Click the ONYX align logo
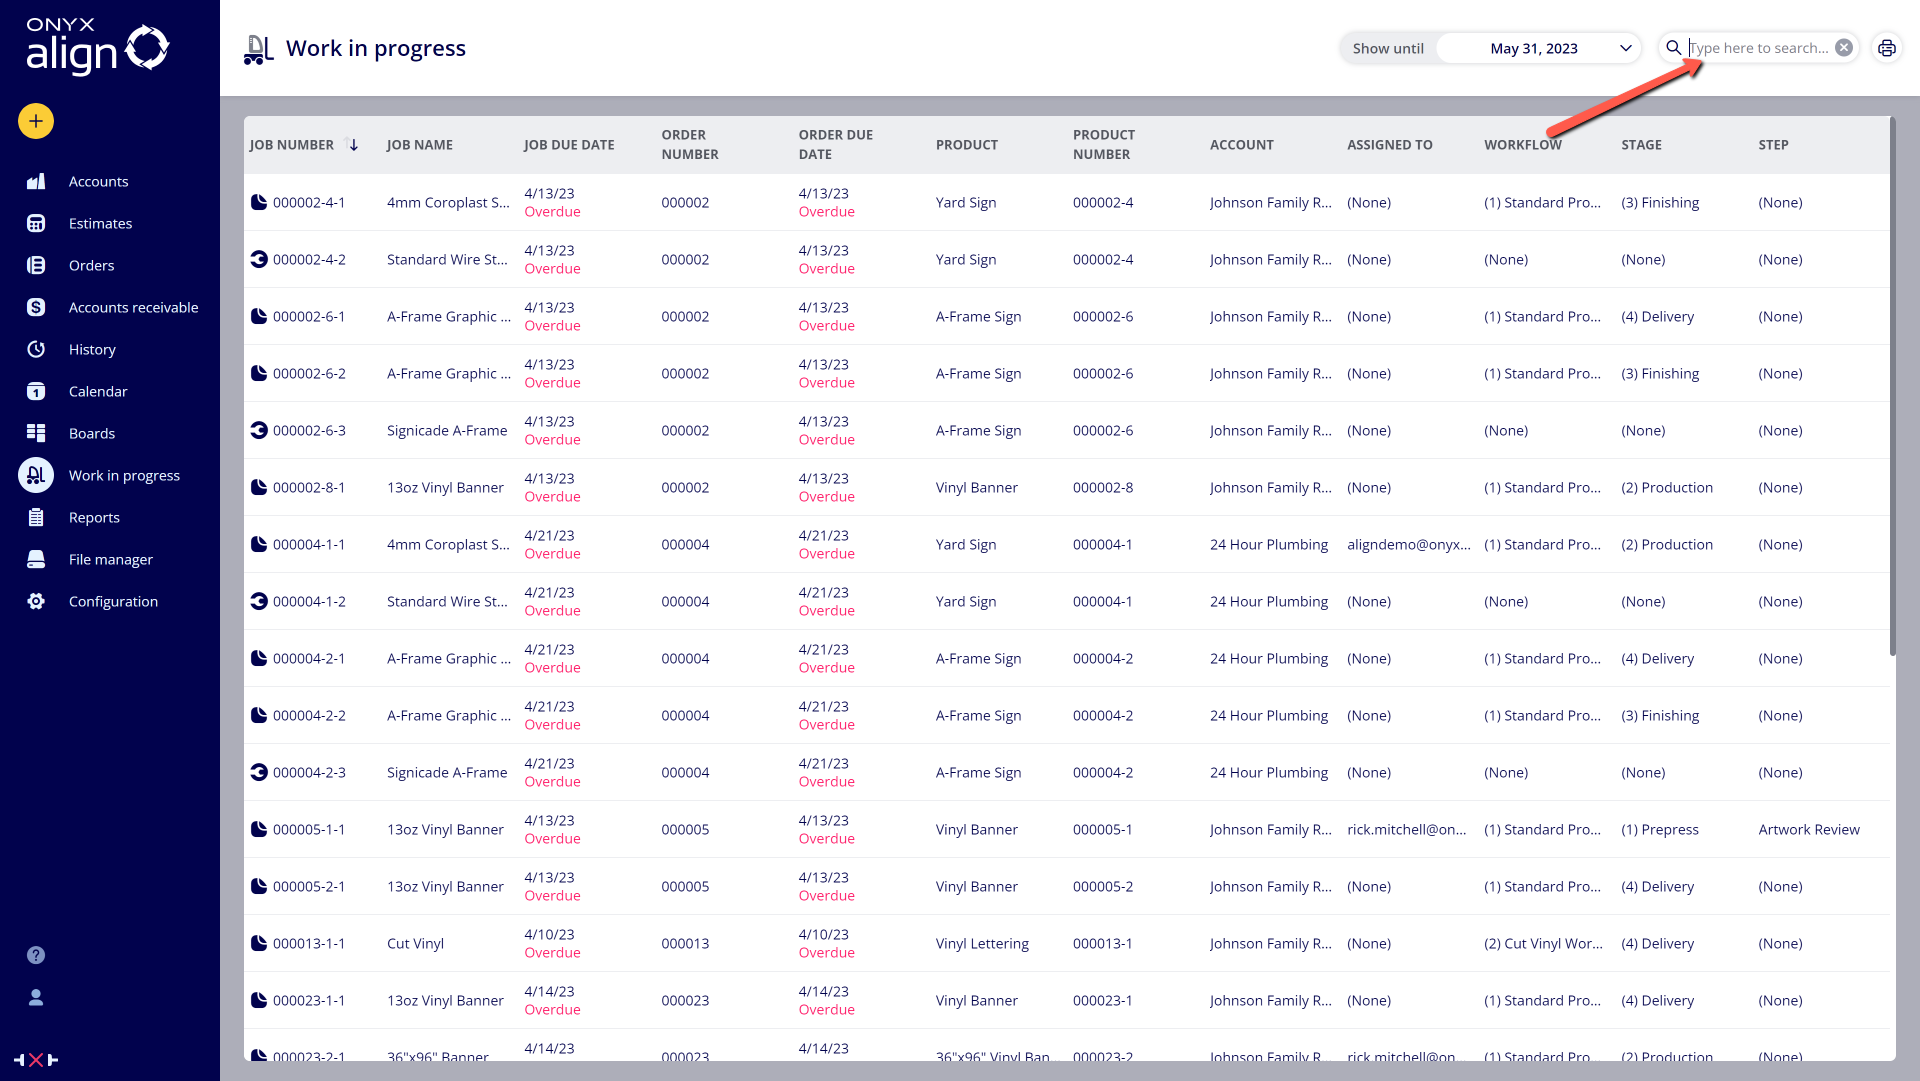The image size is (1920, 1081). pyautogui.click(x=97, y=46)
